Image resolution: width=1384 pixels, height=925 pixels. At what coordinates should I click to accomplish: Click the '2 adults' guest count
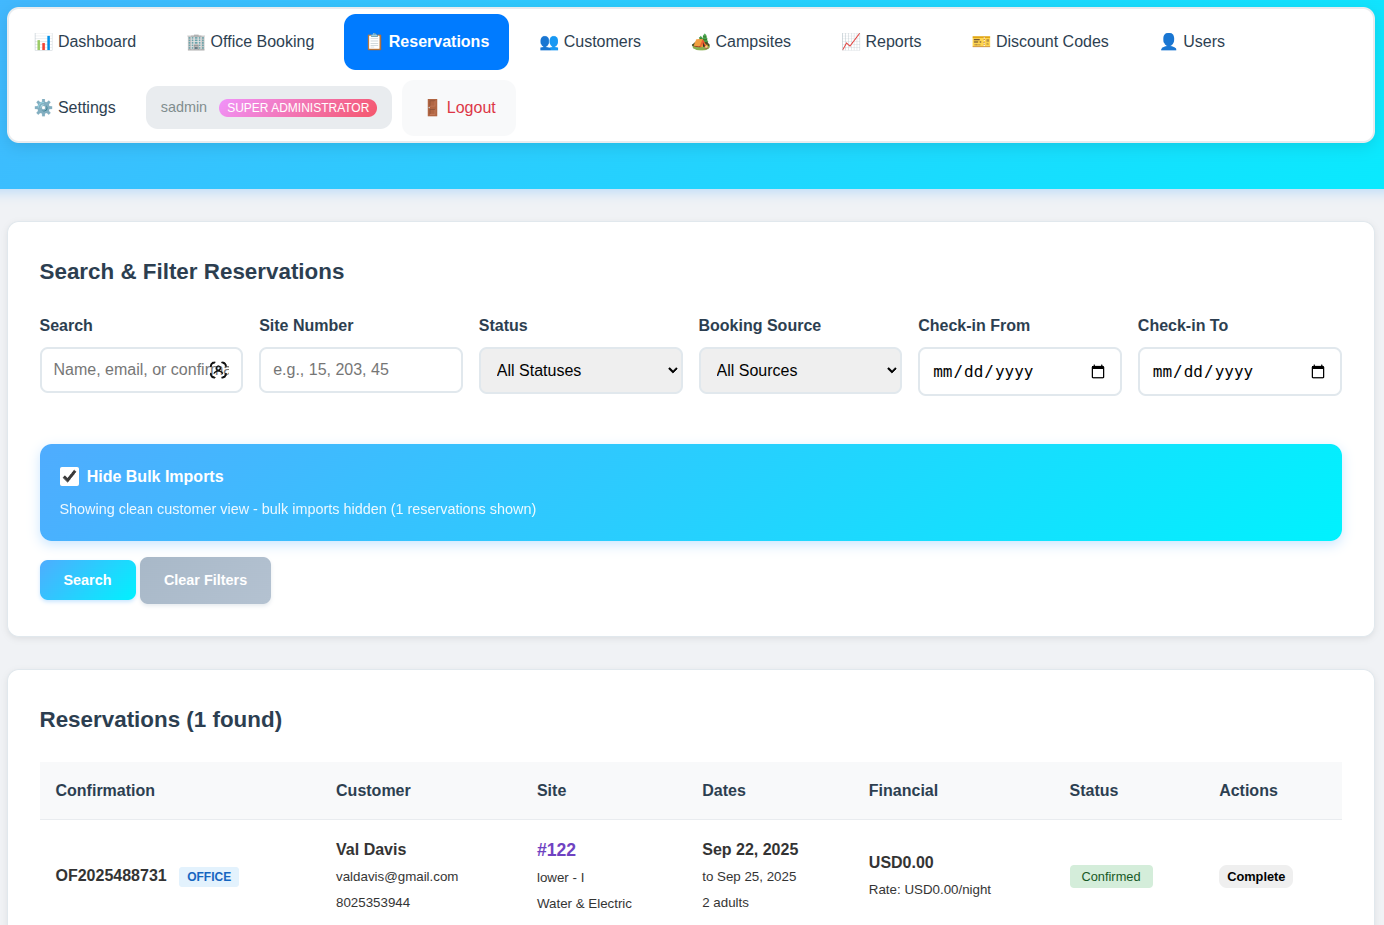[725, 903]
